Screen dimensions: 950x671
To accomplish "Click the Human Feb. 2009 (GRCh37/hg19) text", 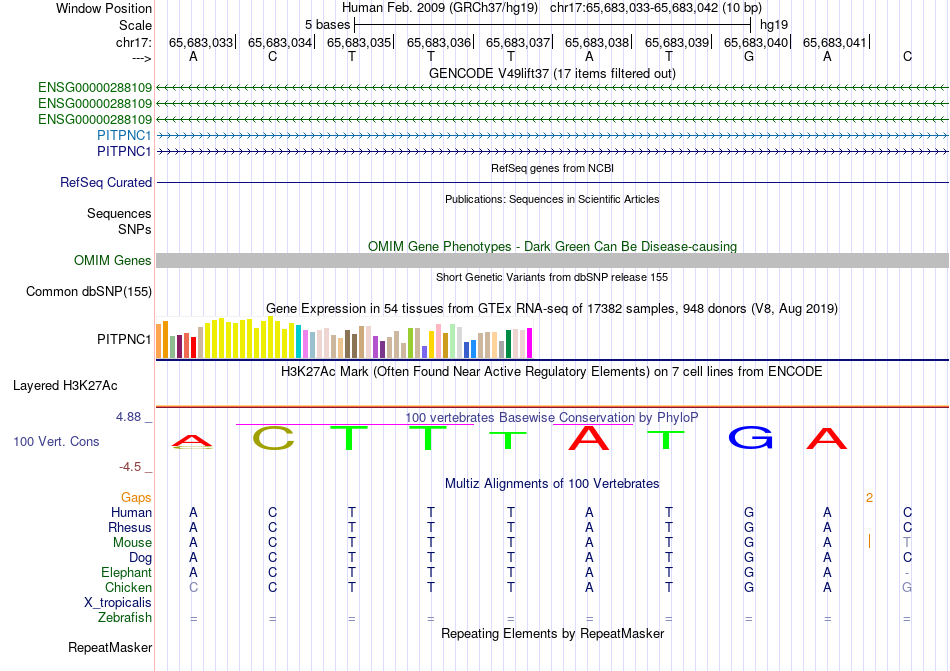I will click(x=440, y=8).
